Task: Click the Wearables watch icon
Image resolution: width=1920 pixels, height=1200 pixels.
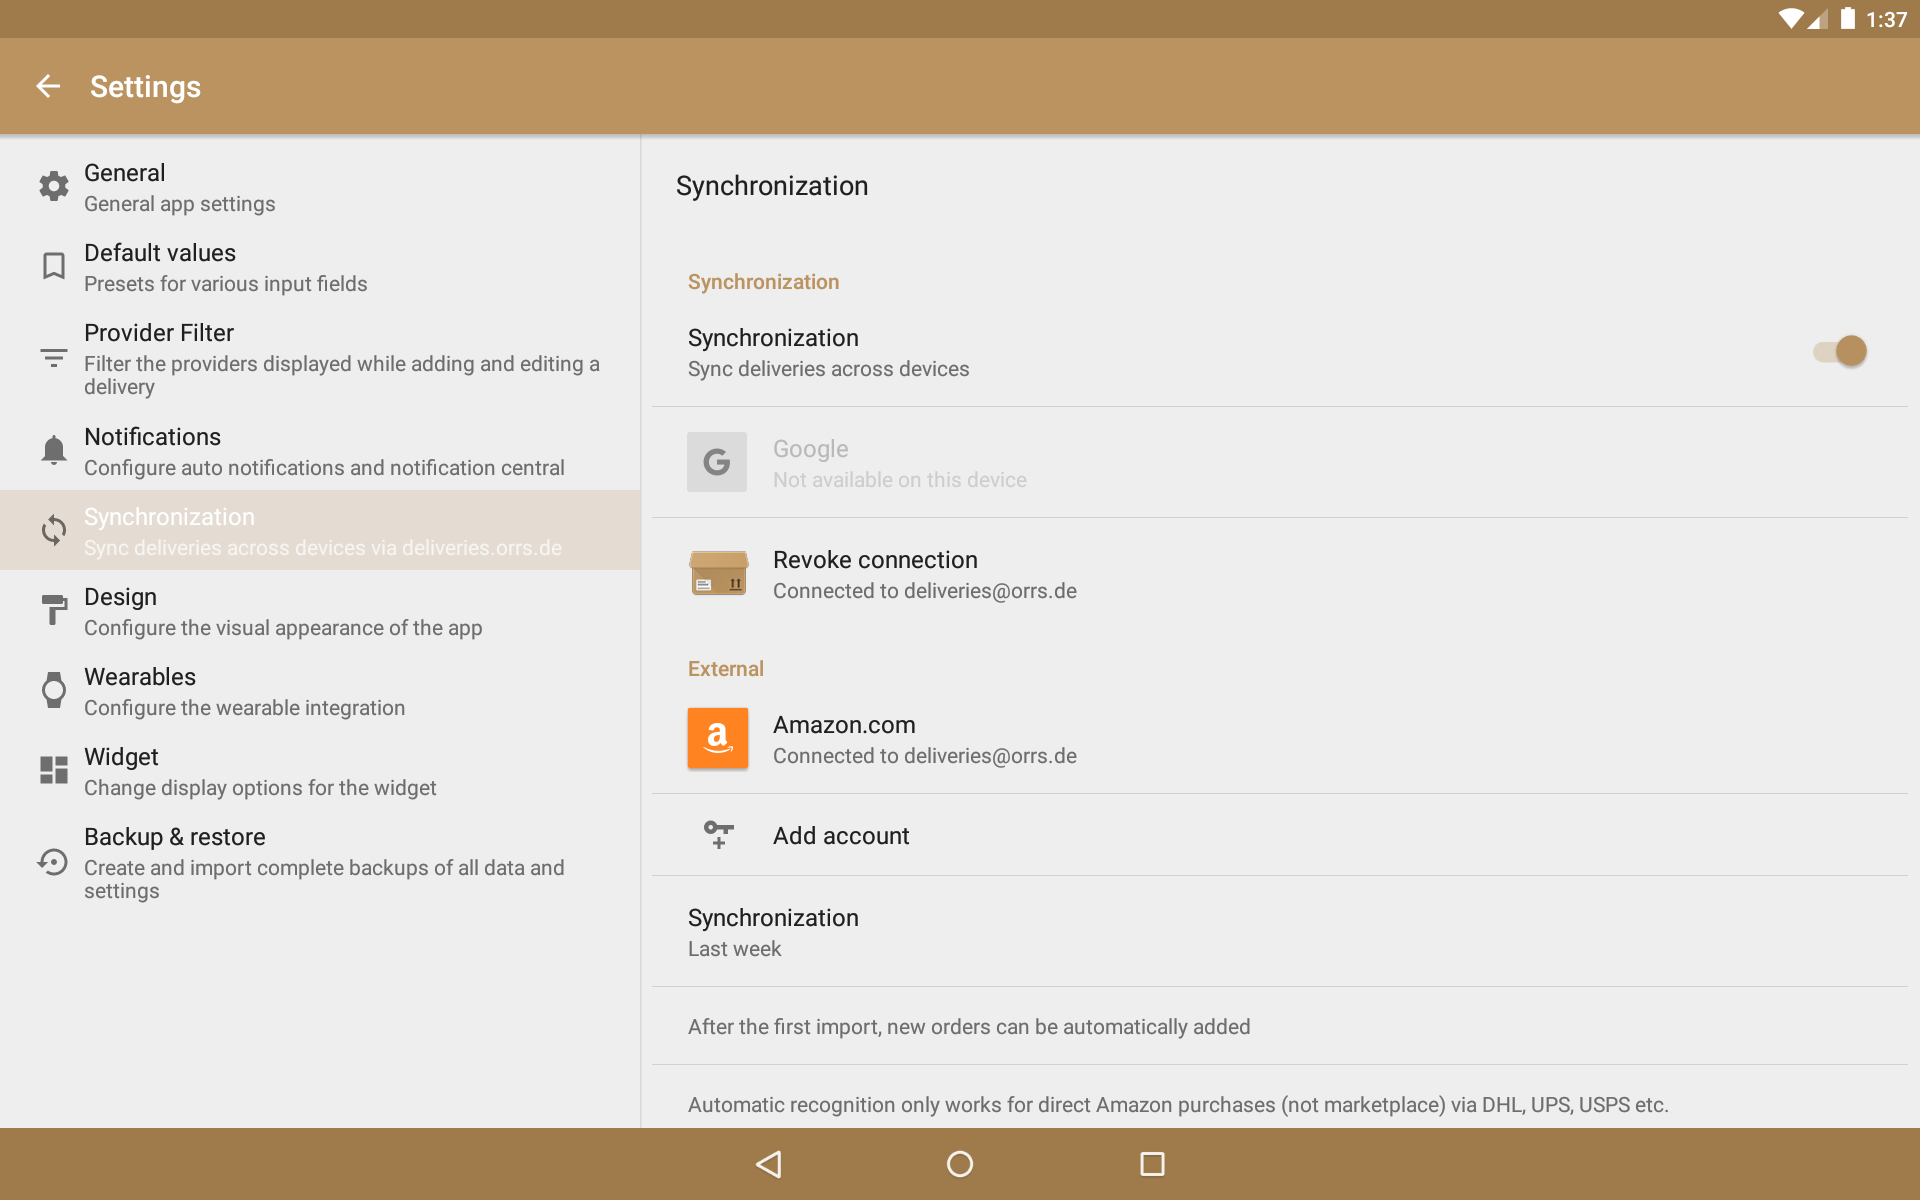Action: coord(54,690)
